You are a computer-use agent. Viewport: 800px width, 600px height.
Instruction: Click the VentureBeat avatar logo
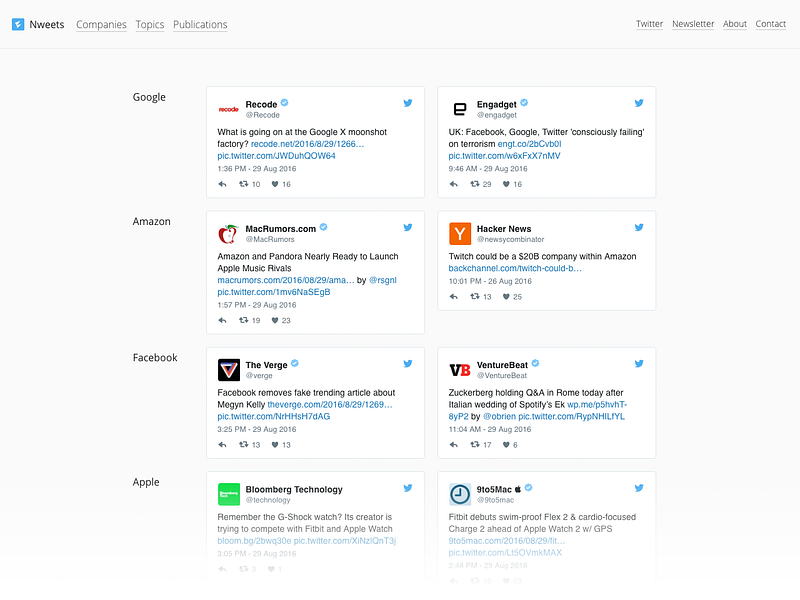[460, 370]
